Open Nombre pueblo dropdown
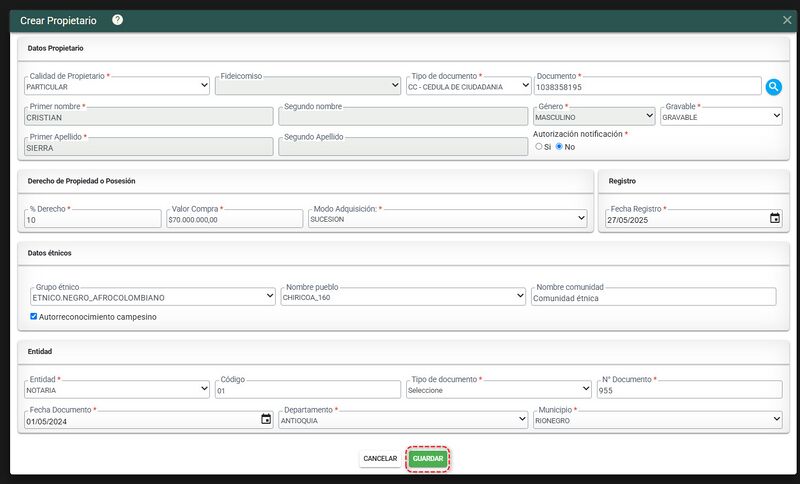 [403, 297]
